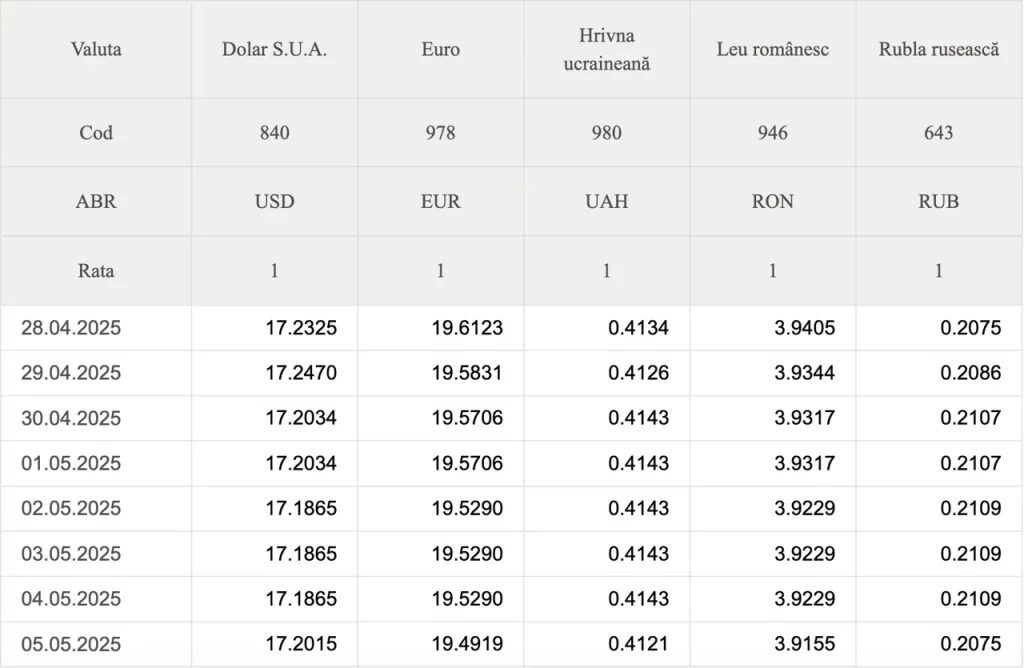This screenshot has height=668, width=1024.
Task: Select the Rubla rusească header
Action: [x=939, y=50]
